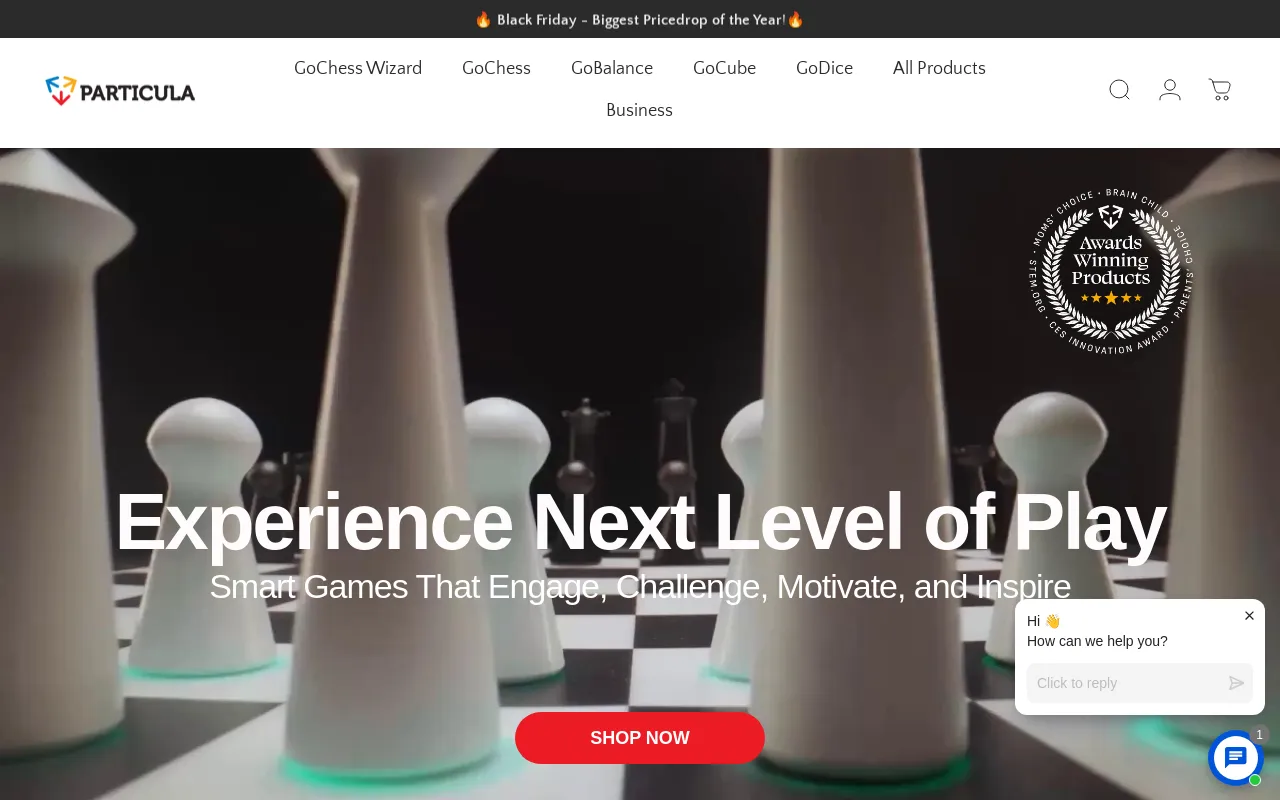Go to the GoBalance page

[x=612, y=68]
